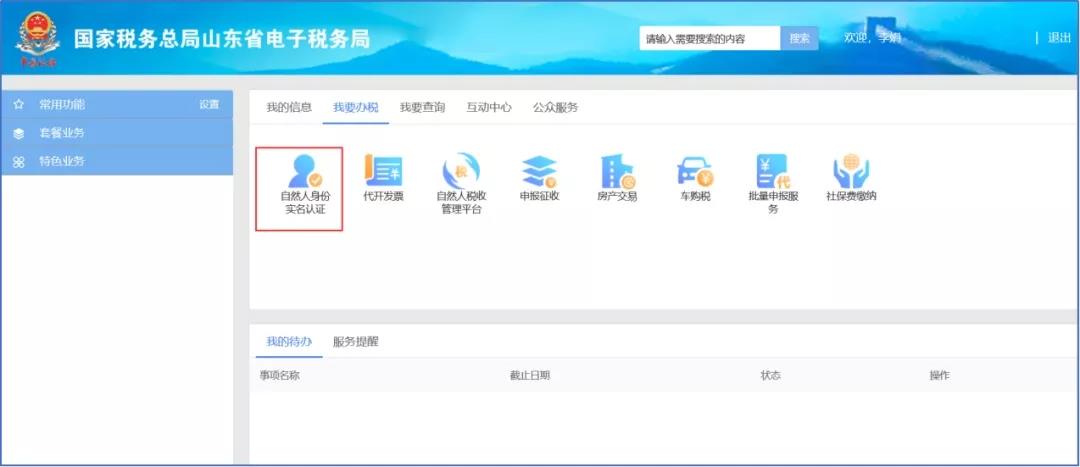Open the 公众服务 tab

point(555,107)
